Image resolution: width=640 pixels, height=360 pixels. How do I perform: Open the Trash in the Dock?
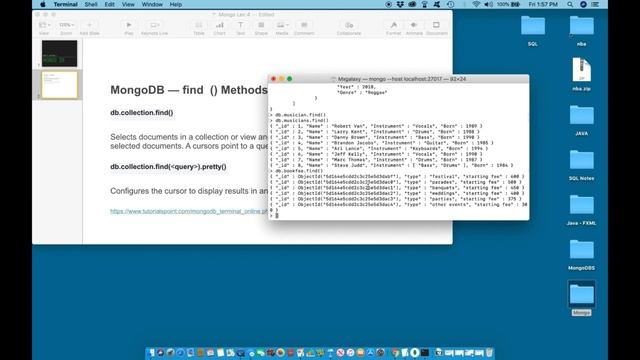pyautogui.click(x=489, y=353)
